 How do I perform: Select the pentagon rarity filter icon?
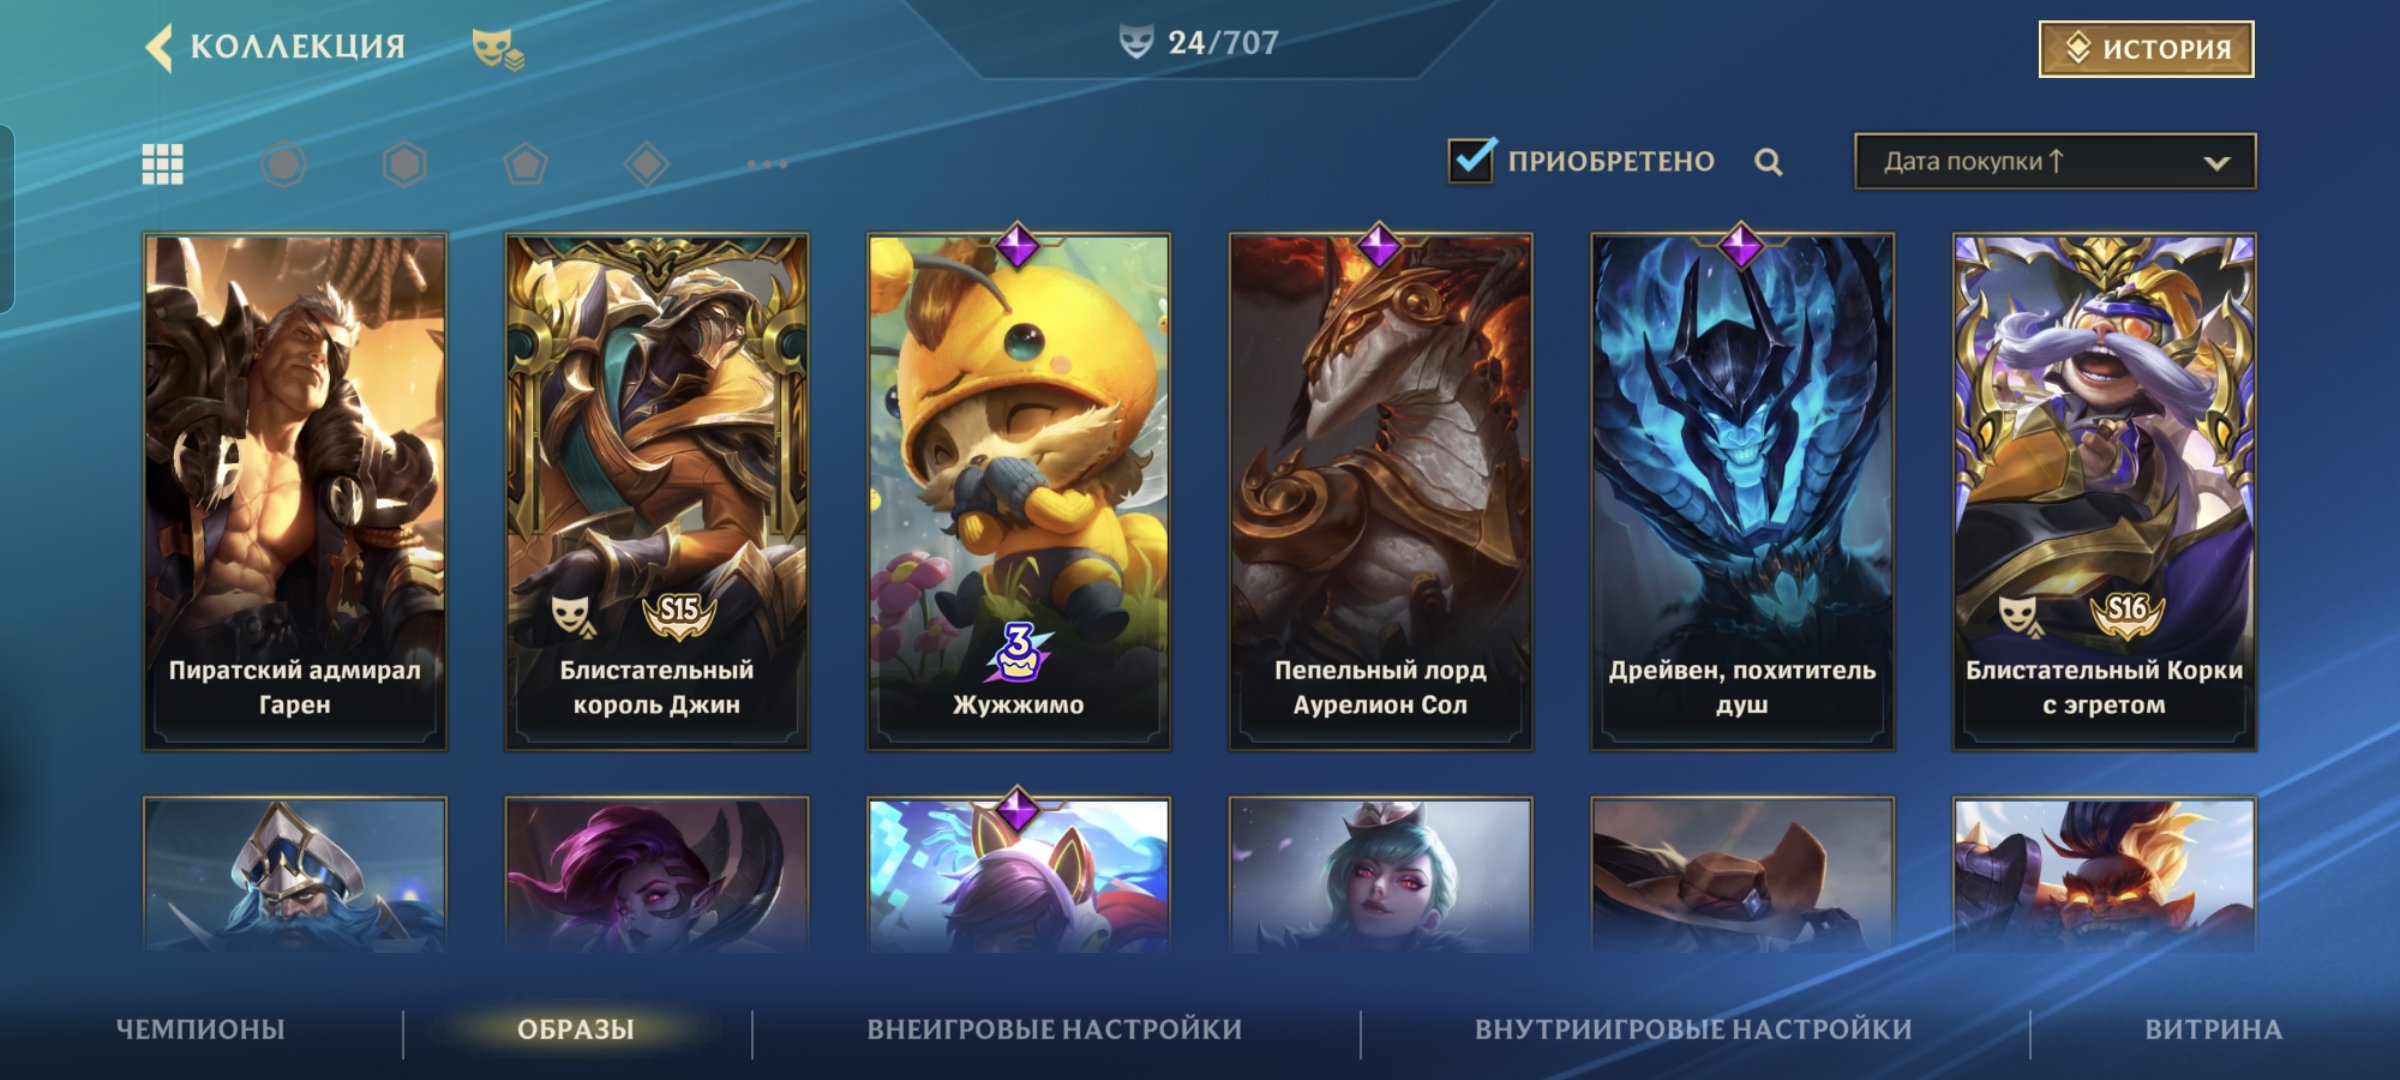pyautogui.click(x=525, y=164)
